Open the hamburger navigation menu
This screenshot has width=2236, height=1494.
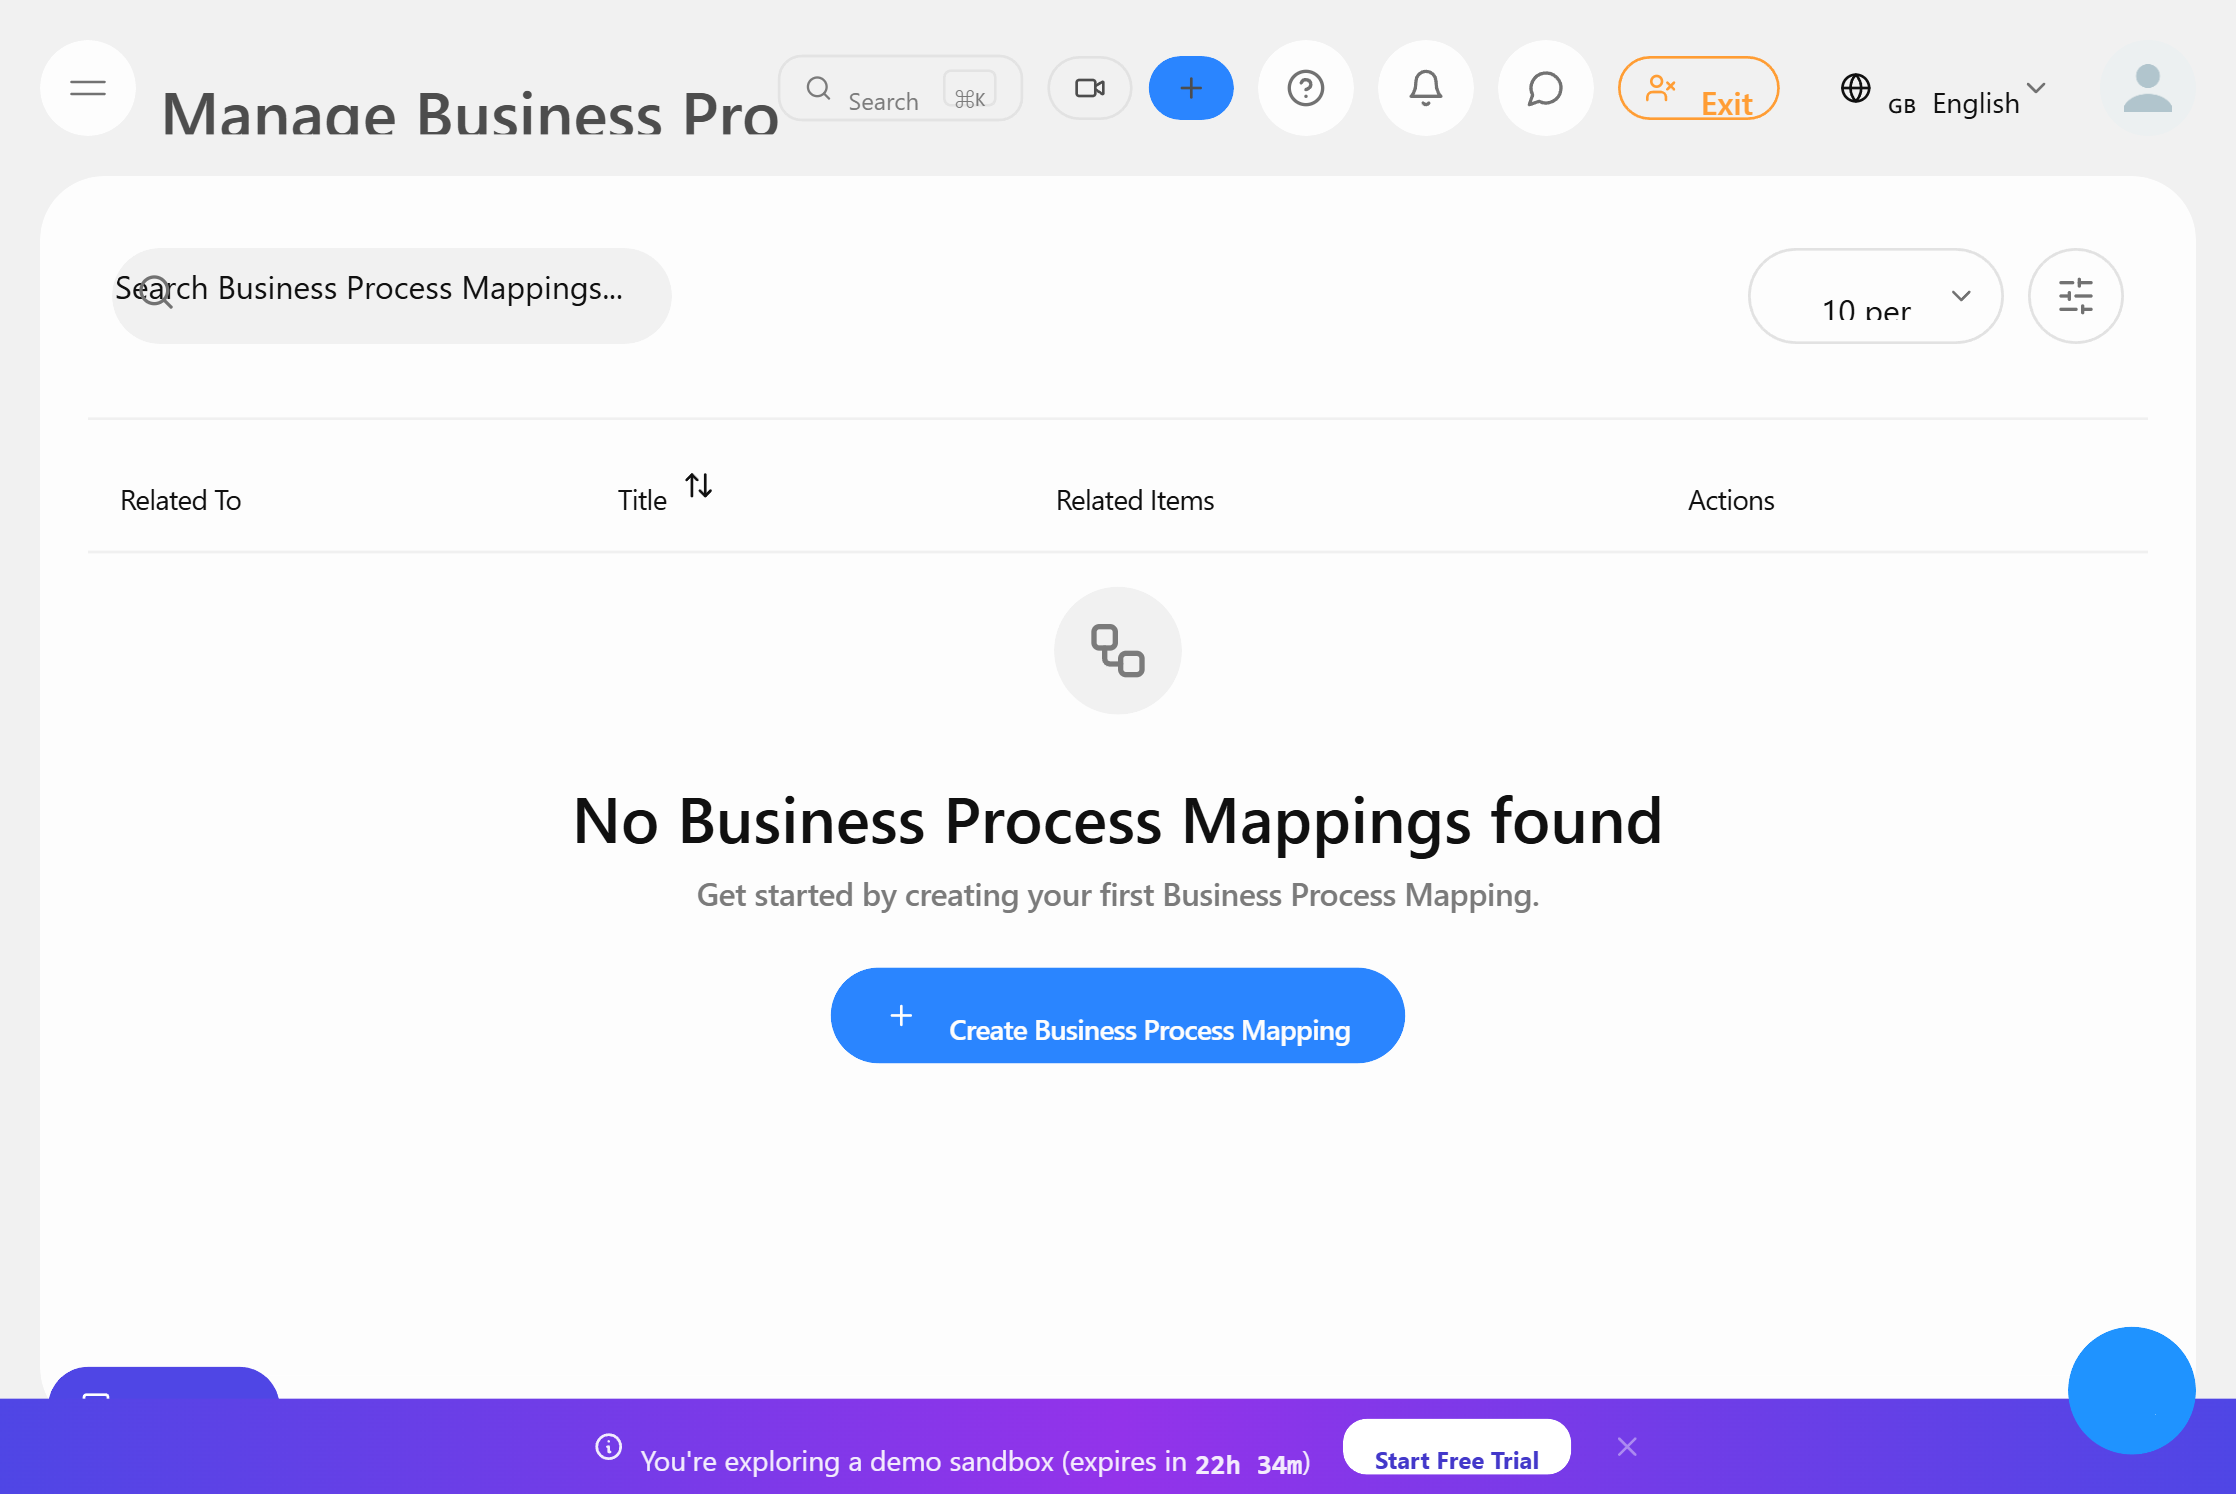point(87,88)
